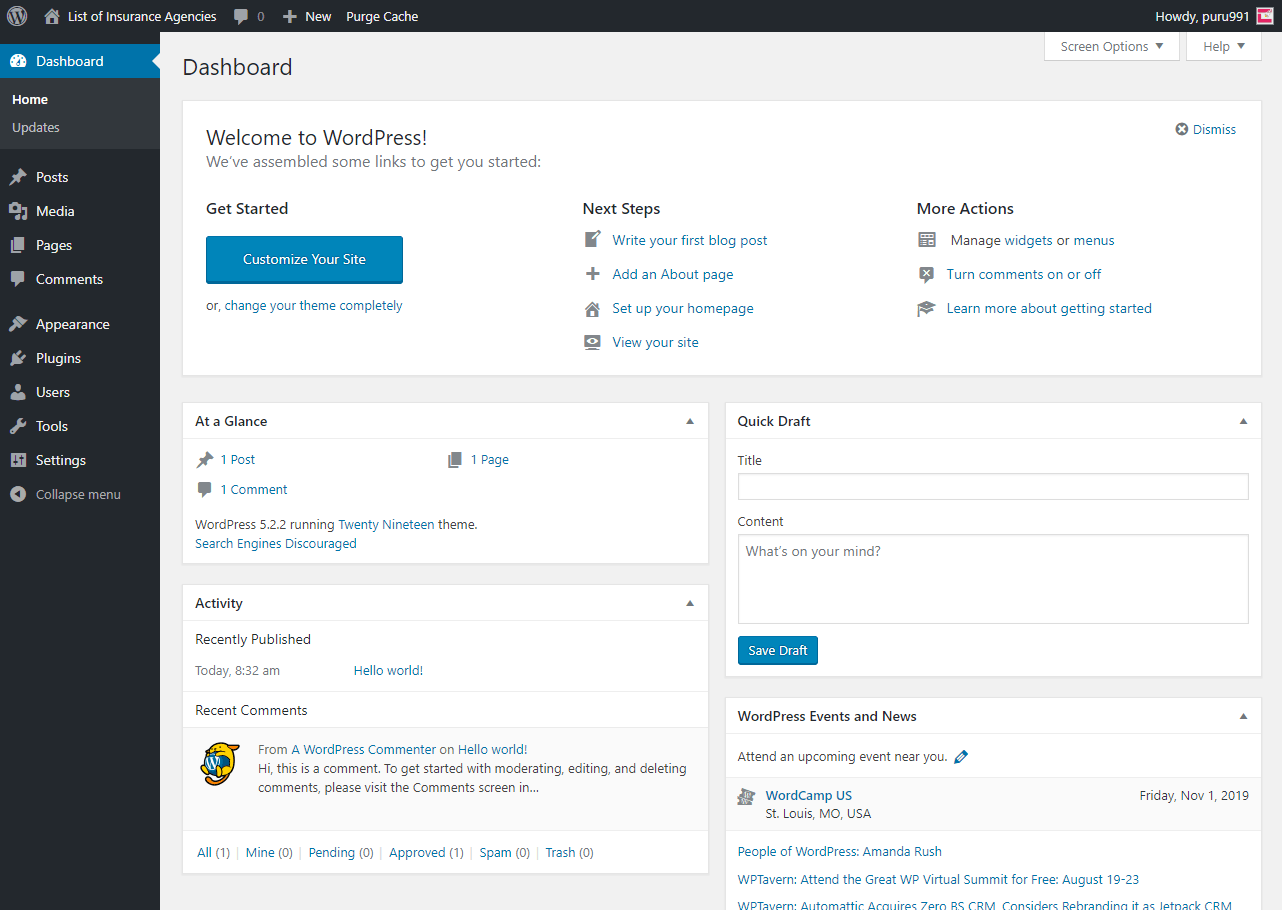The width and height of the screenshot is (1282, 910).
Task: Click the Media icon in sidebar
Action: 18,211
